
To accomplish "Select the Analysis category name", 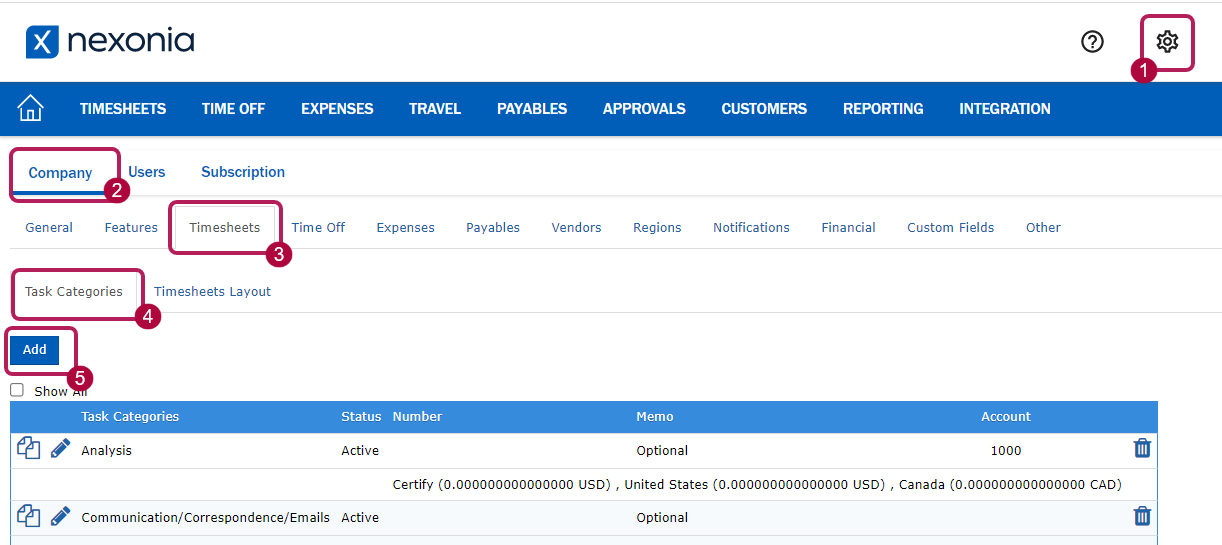I will 106,451.
